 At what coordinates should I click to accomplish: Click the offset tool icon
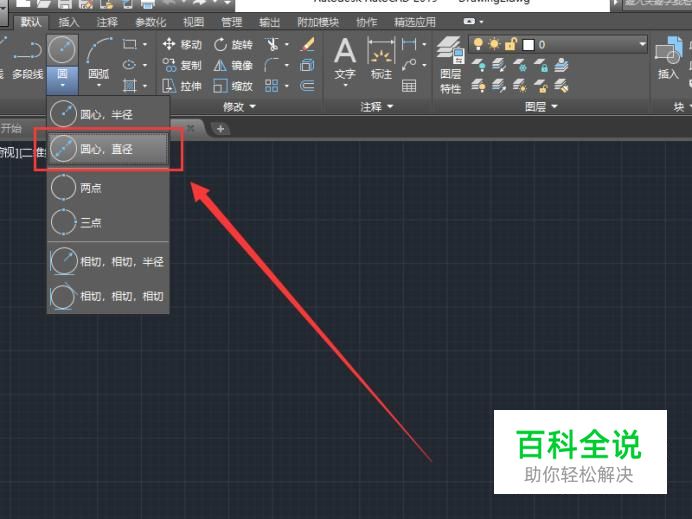point(307,86)
